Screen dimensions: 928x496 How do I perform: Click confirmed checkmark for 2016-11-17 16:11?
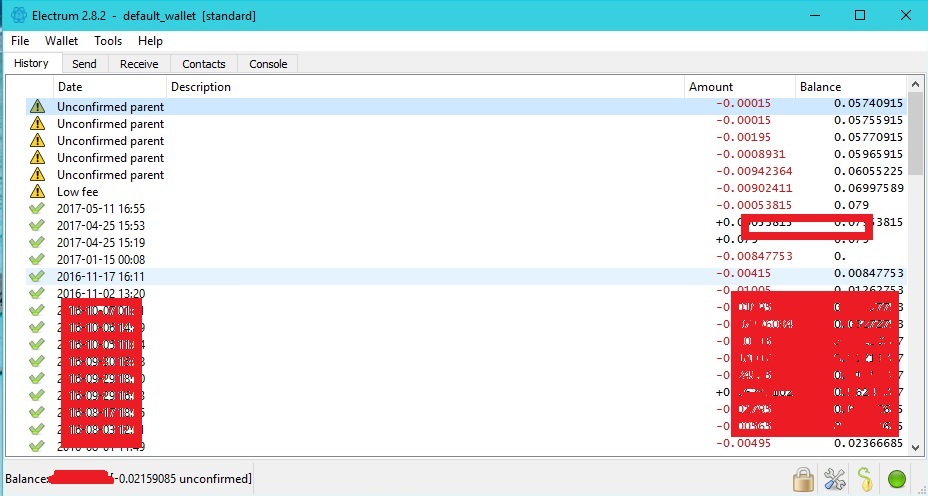click(x=37, y=276)
